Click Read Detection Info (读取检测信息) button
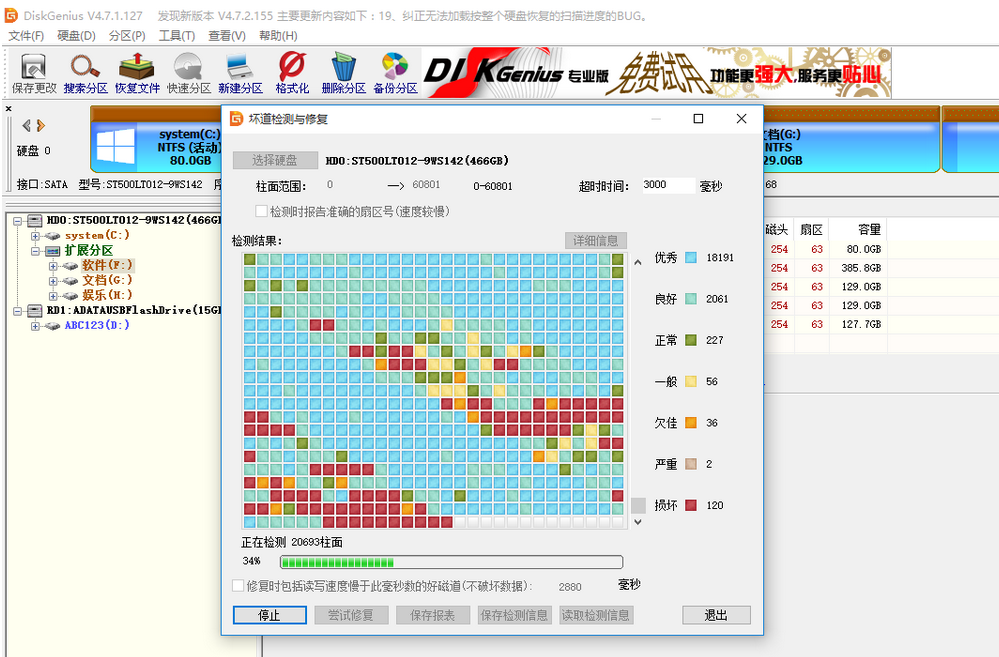Viewport: 999px width, 657px height. (596, 615)
